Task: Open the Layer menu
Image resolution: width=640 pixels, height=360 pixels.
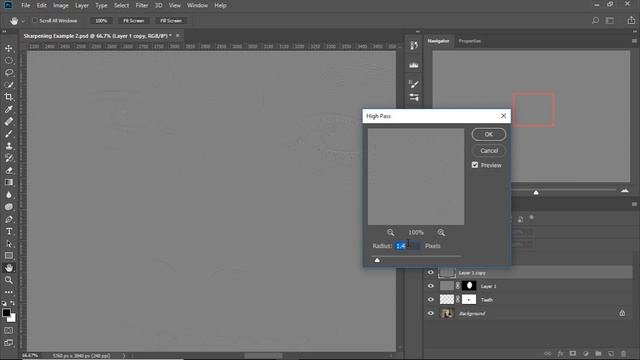Action: click(82, 5)
